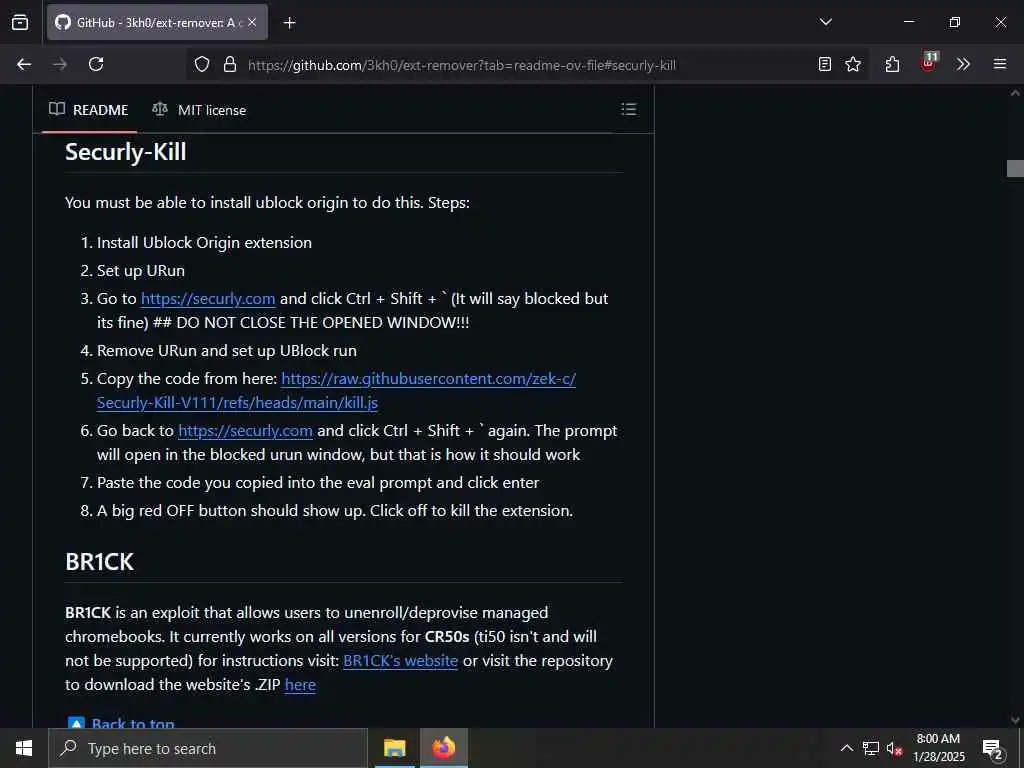Click the 'here' ZIP download link
The height and width of the screenshot is (768, 1024).
300,685
